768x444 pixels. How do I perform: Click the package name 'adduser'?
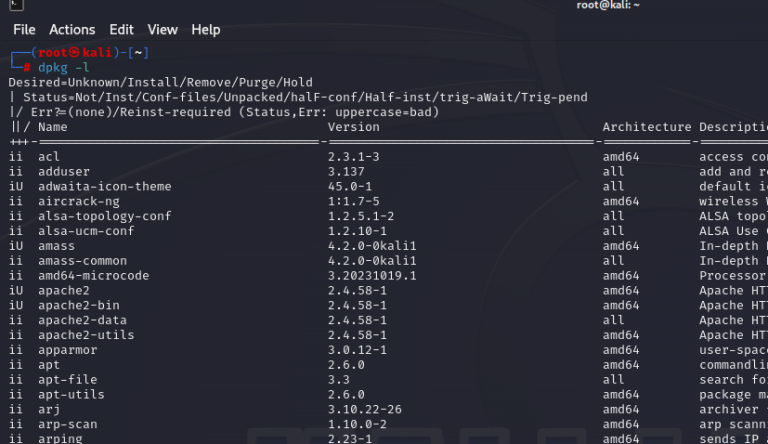coord(64,172)
